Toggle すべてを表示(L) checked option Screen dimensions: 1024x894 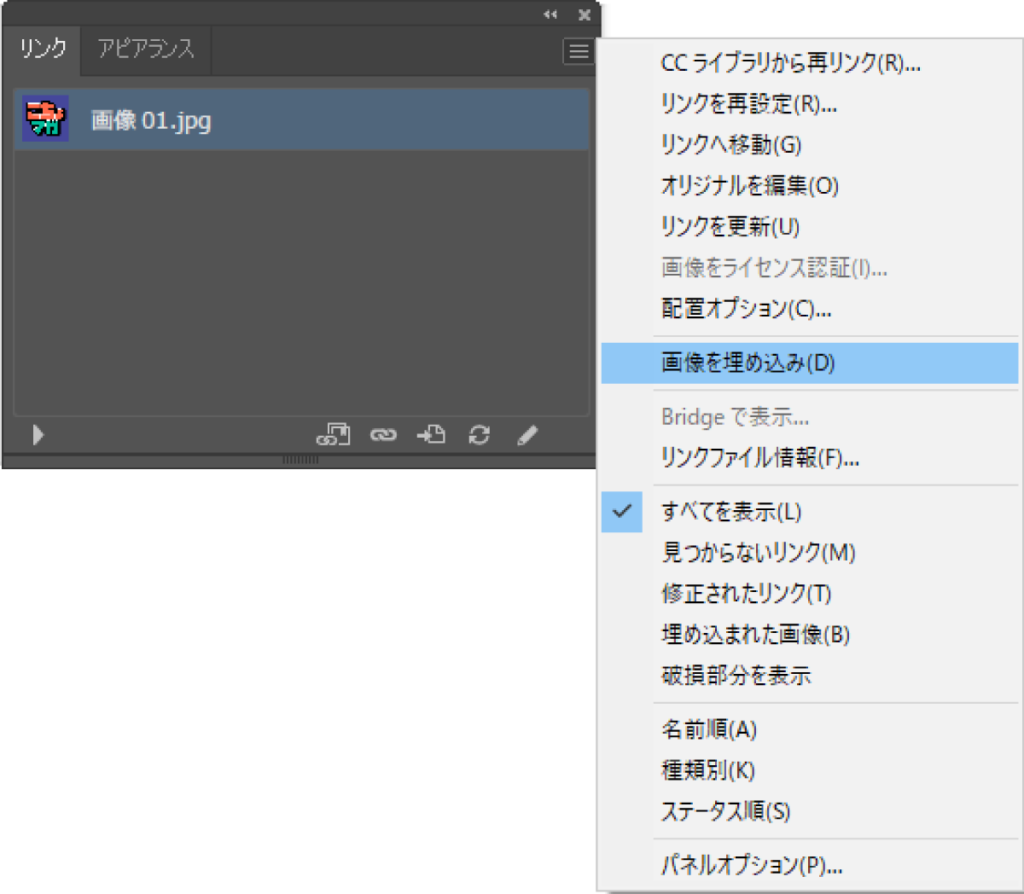[x=732, y=512]
